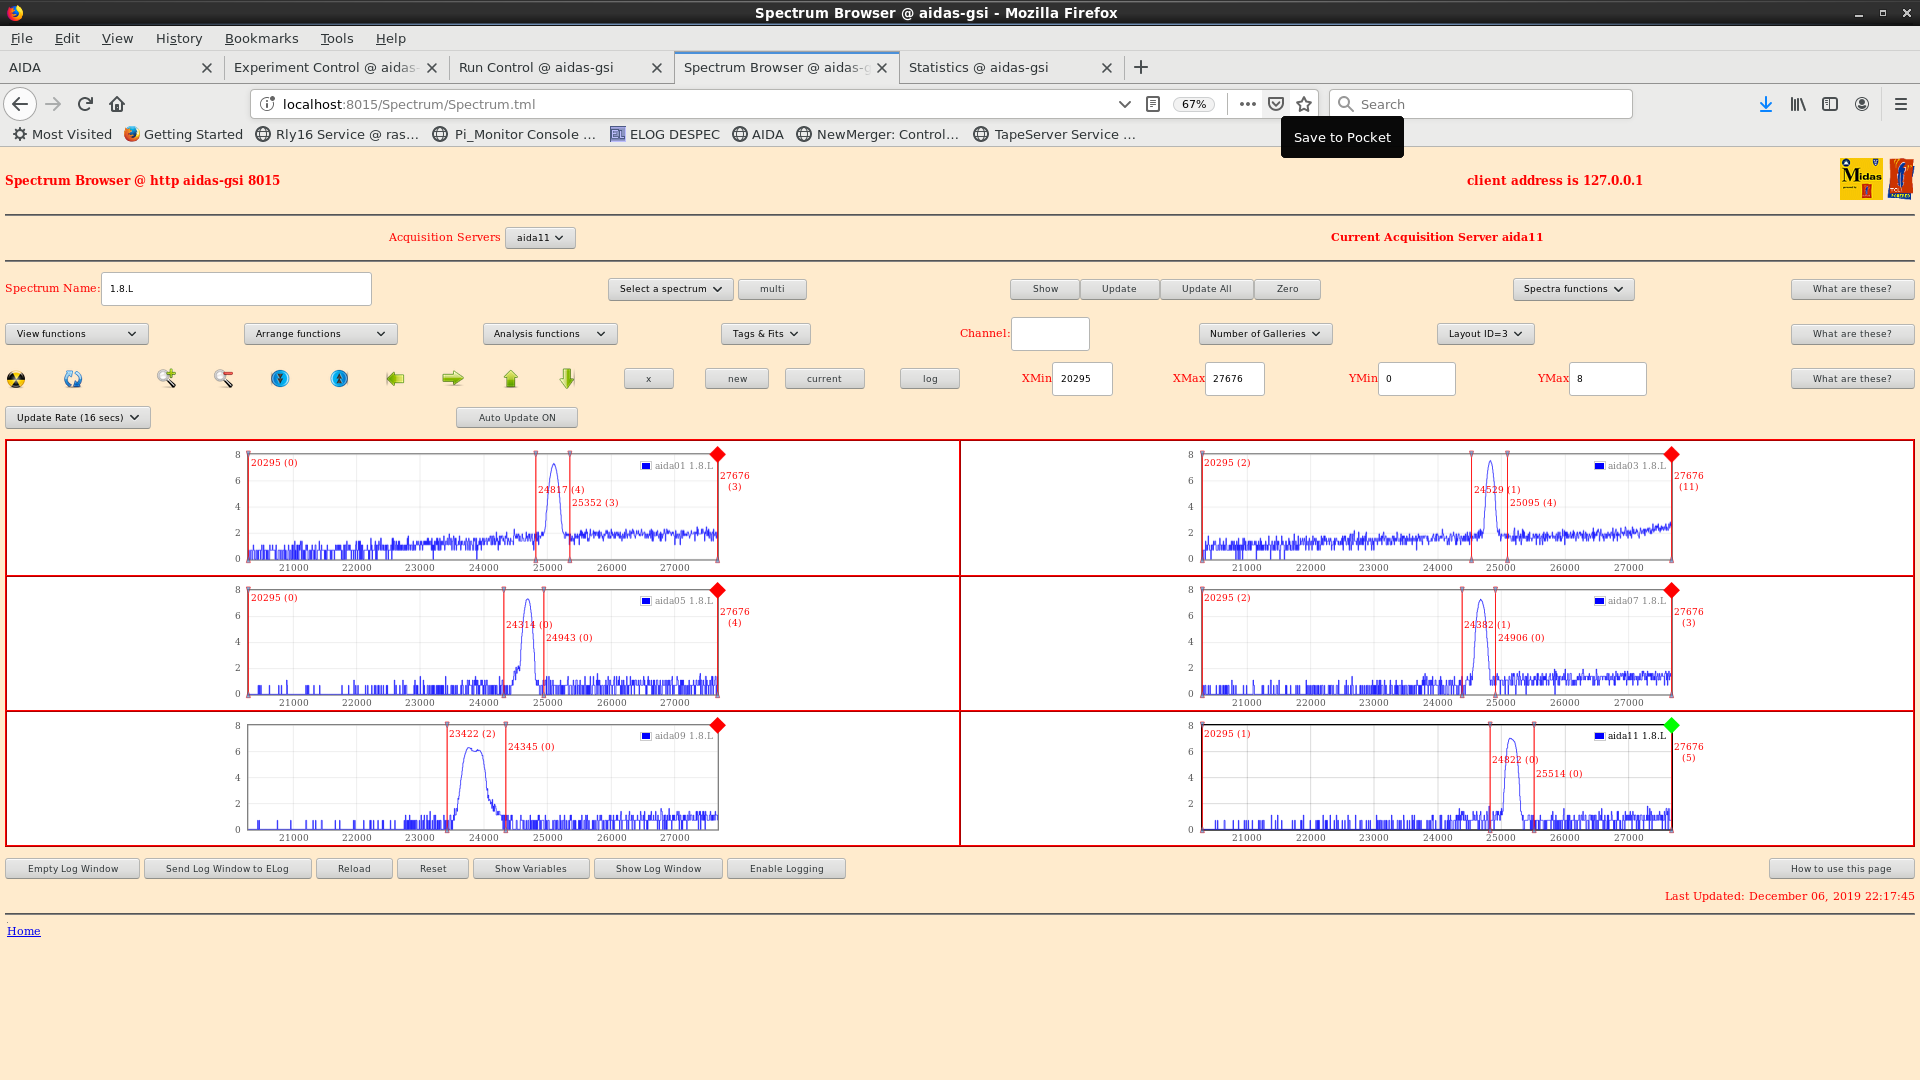This screenshot has height=1080, width=1920.
Task: Click the Home link
Action: [x=24, y=931]
